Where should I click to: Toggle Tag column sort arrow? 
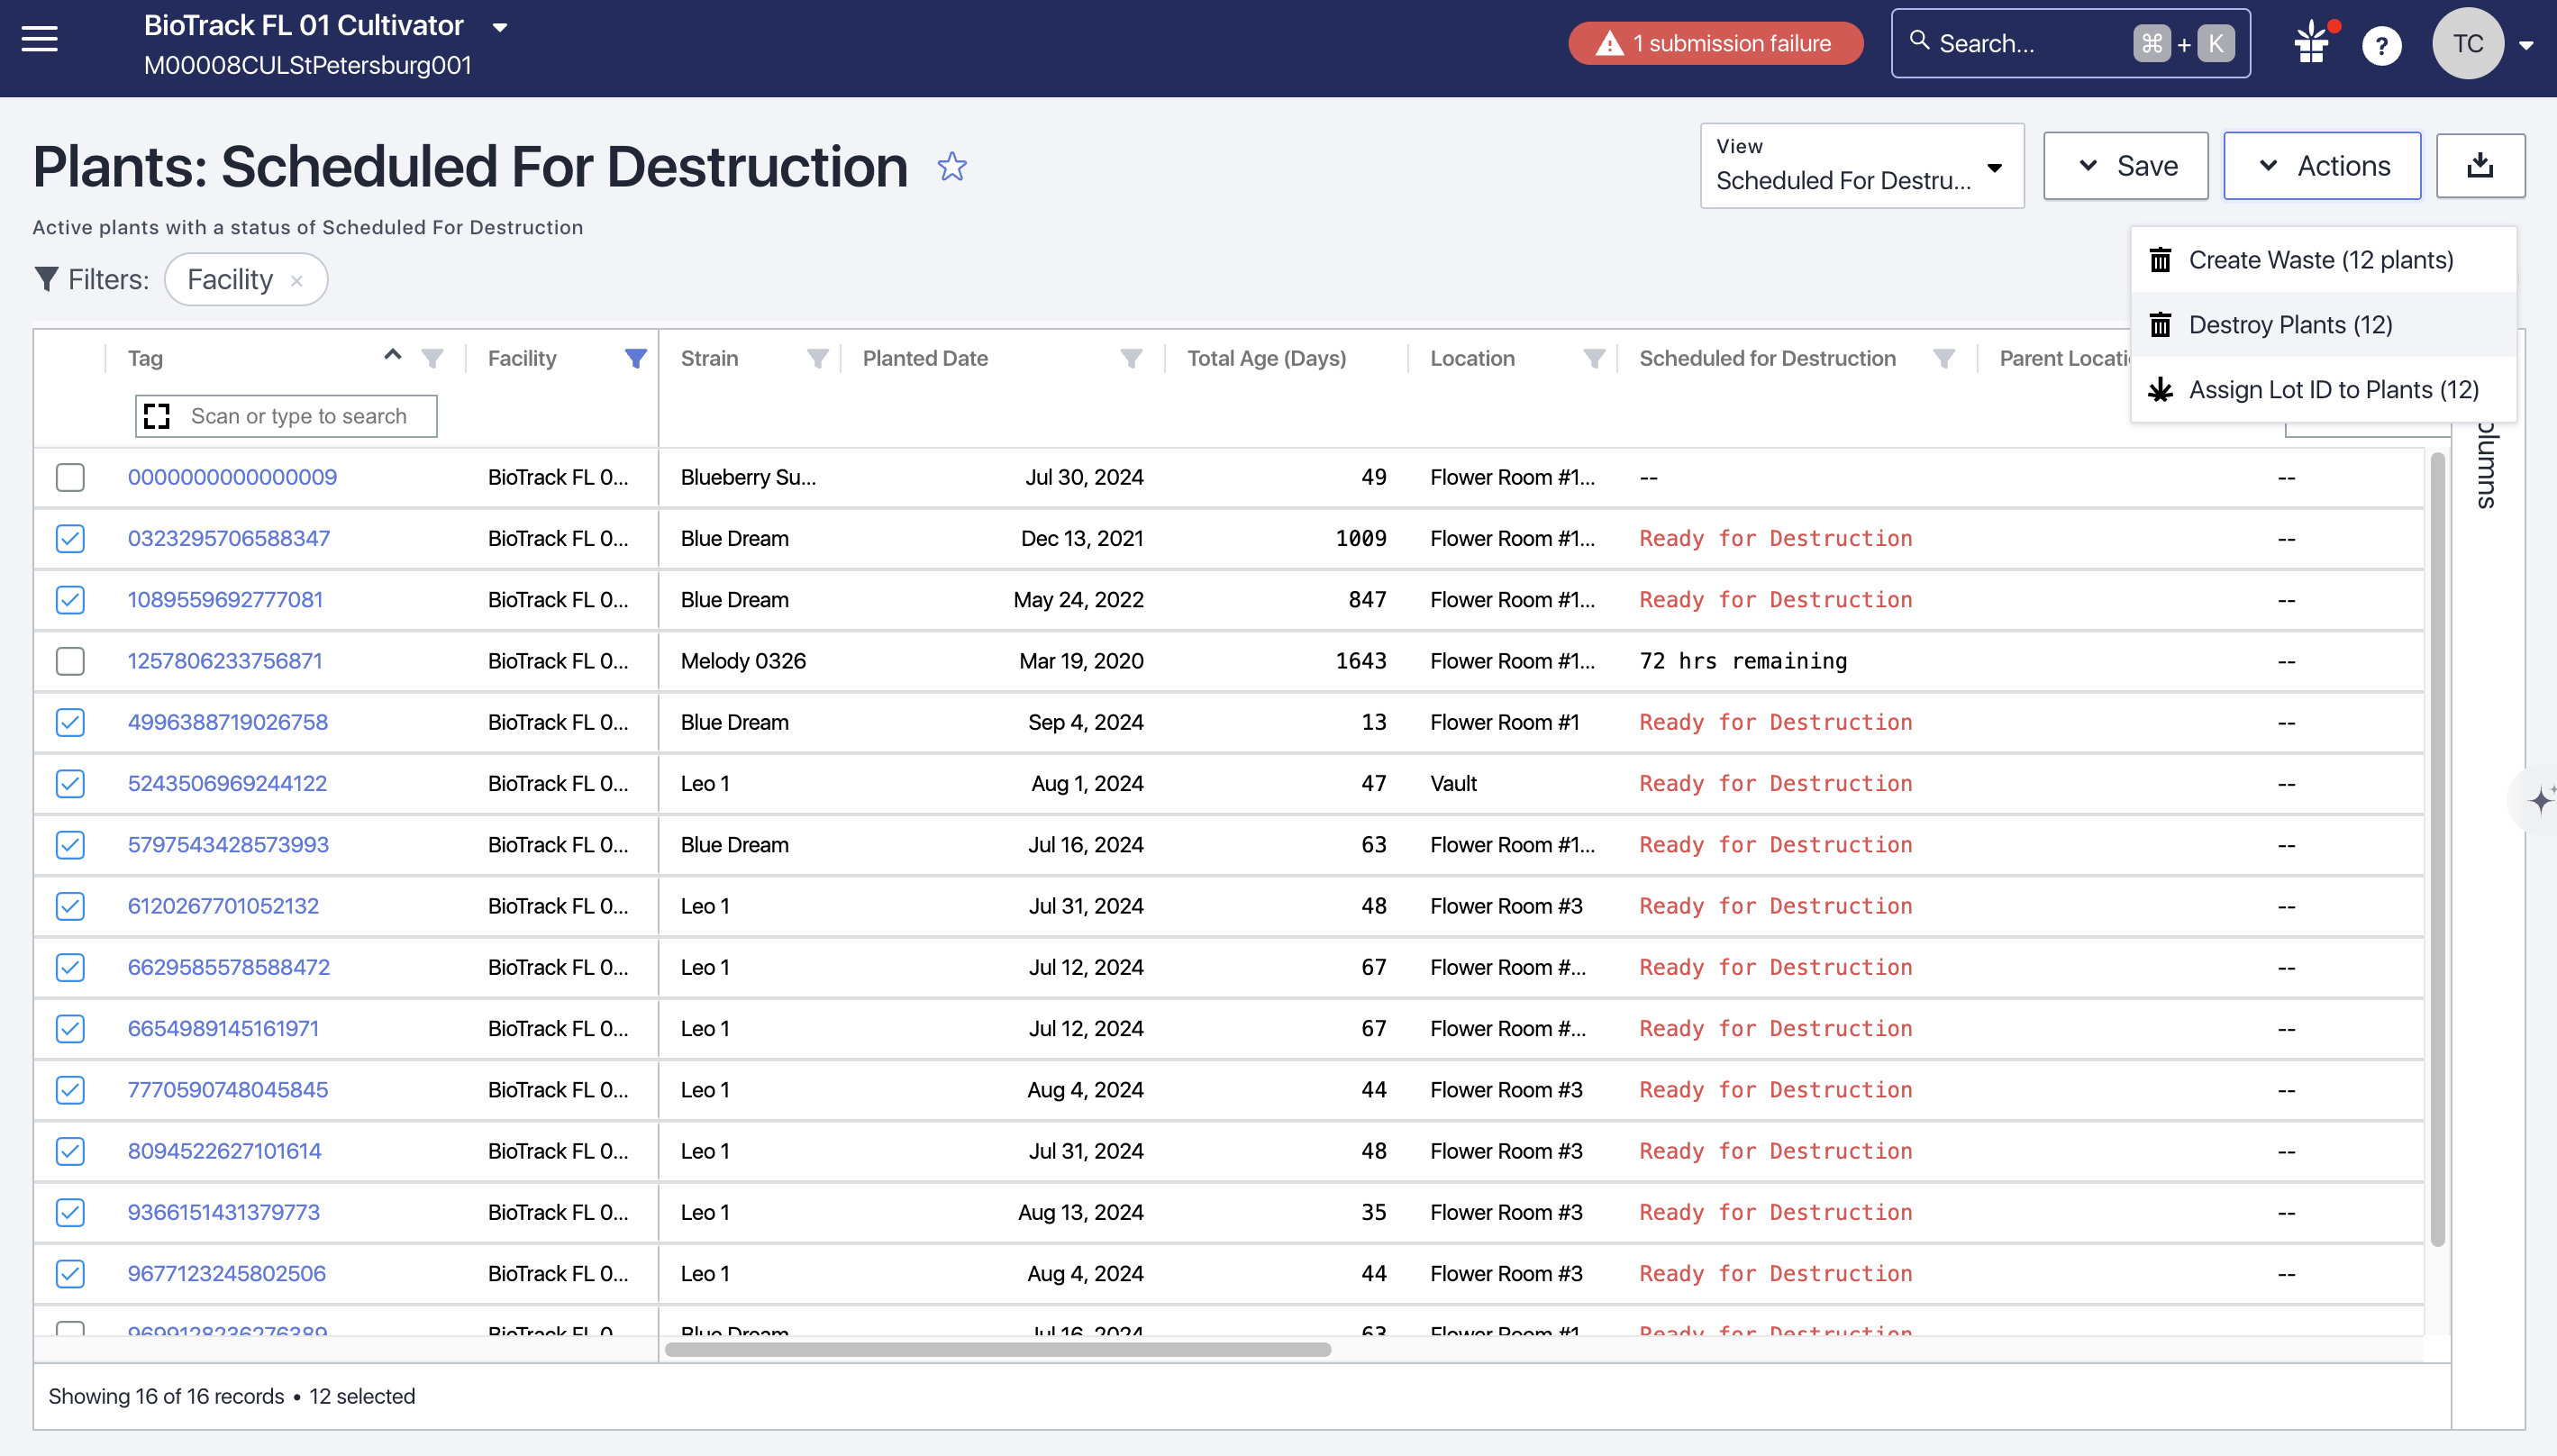click(393, 354)
